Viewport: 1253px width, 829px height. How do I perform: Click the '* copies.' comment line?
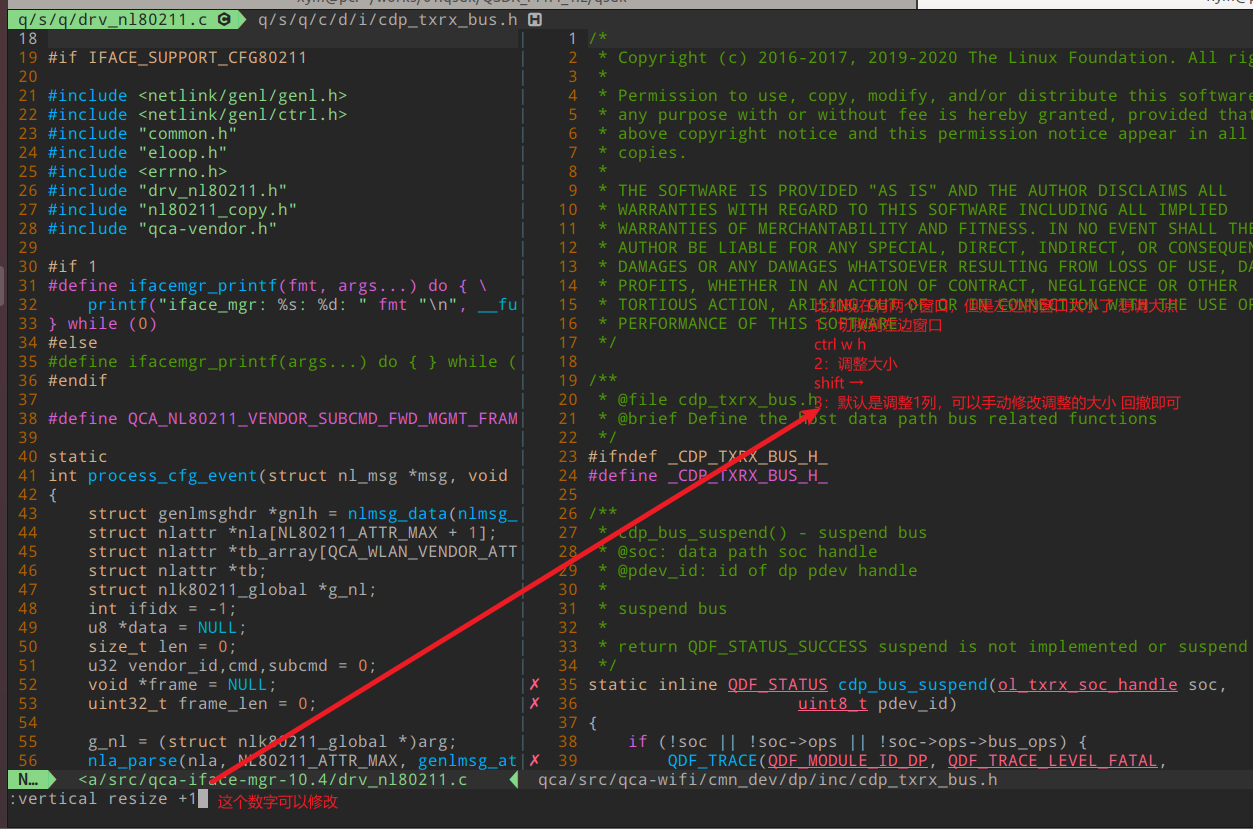642,153
